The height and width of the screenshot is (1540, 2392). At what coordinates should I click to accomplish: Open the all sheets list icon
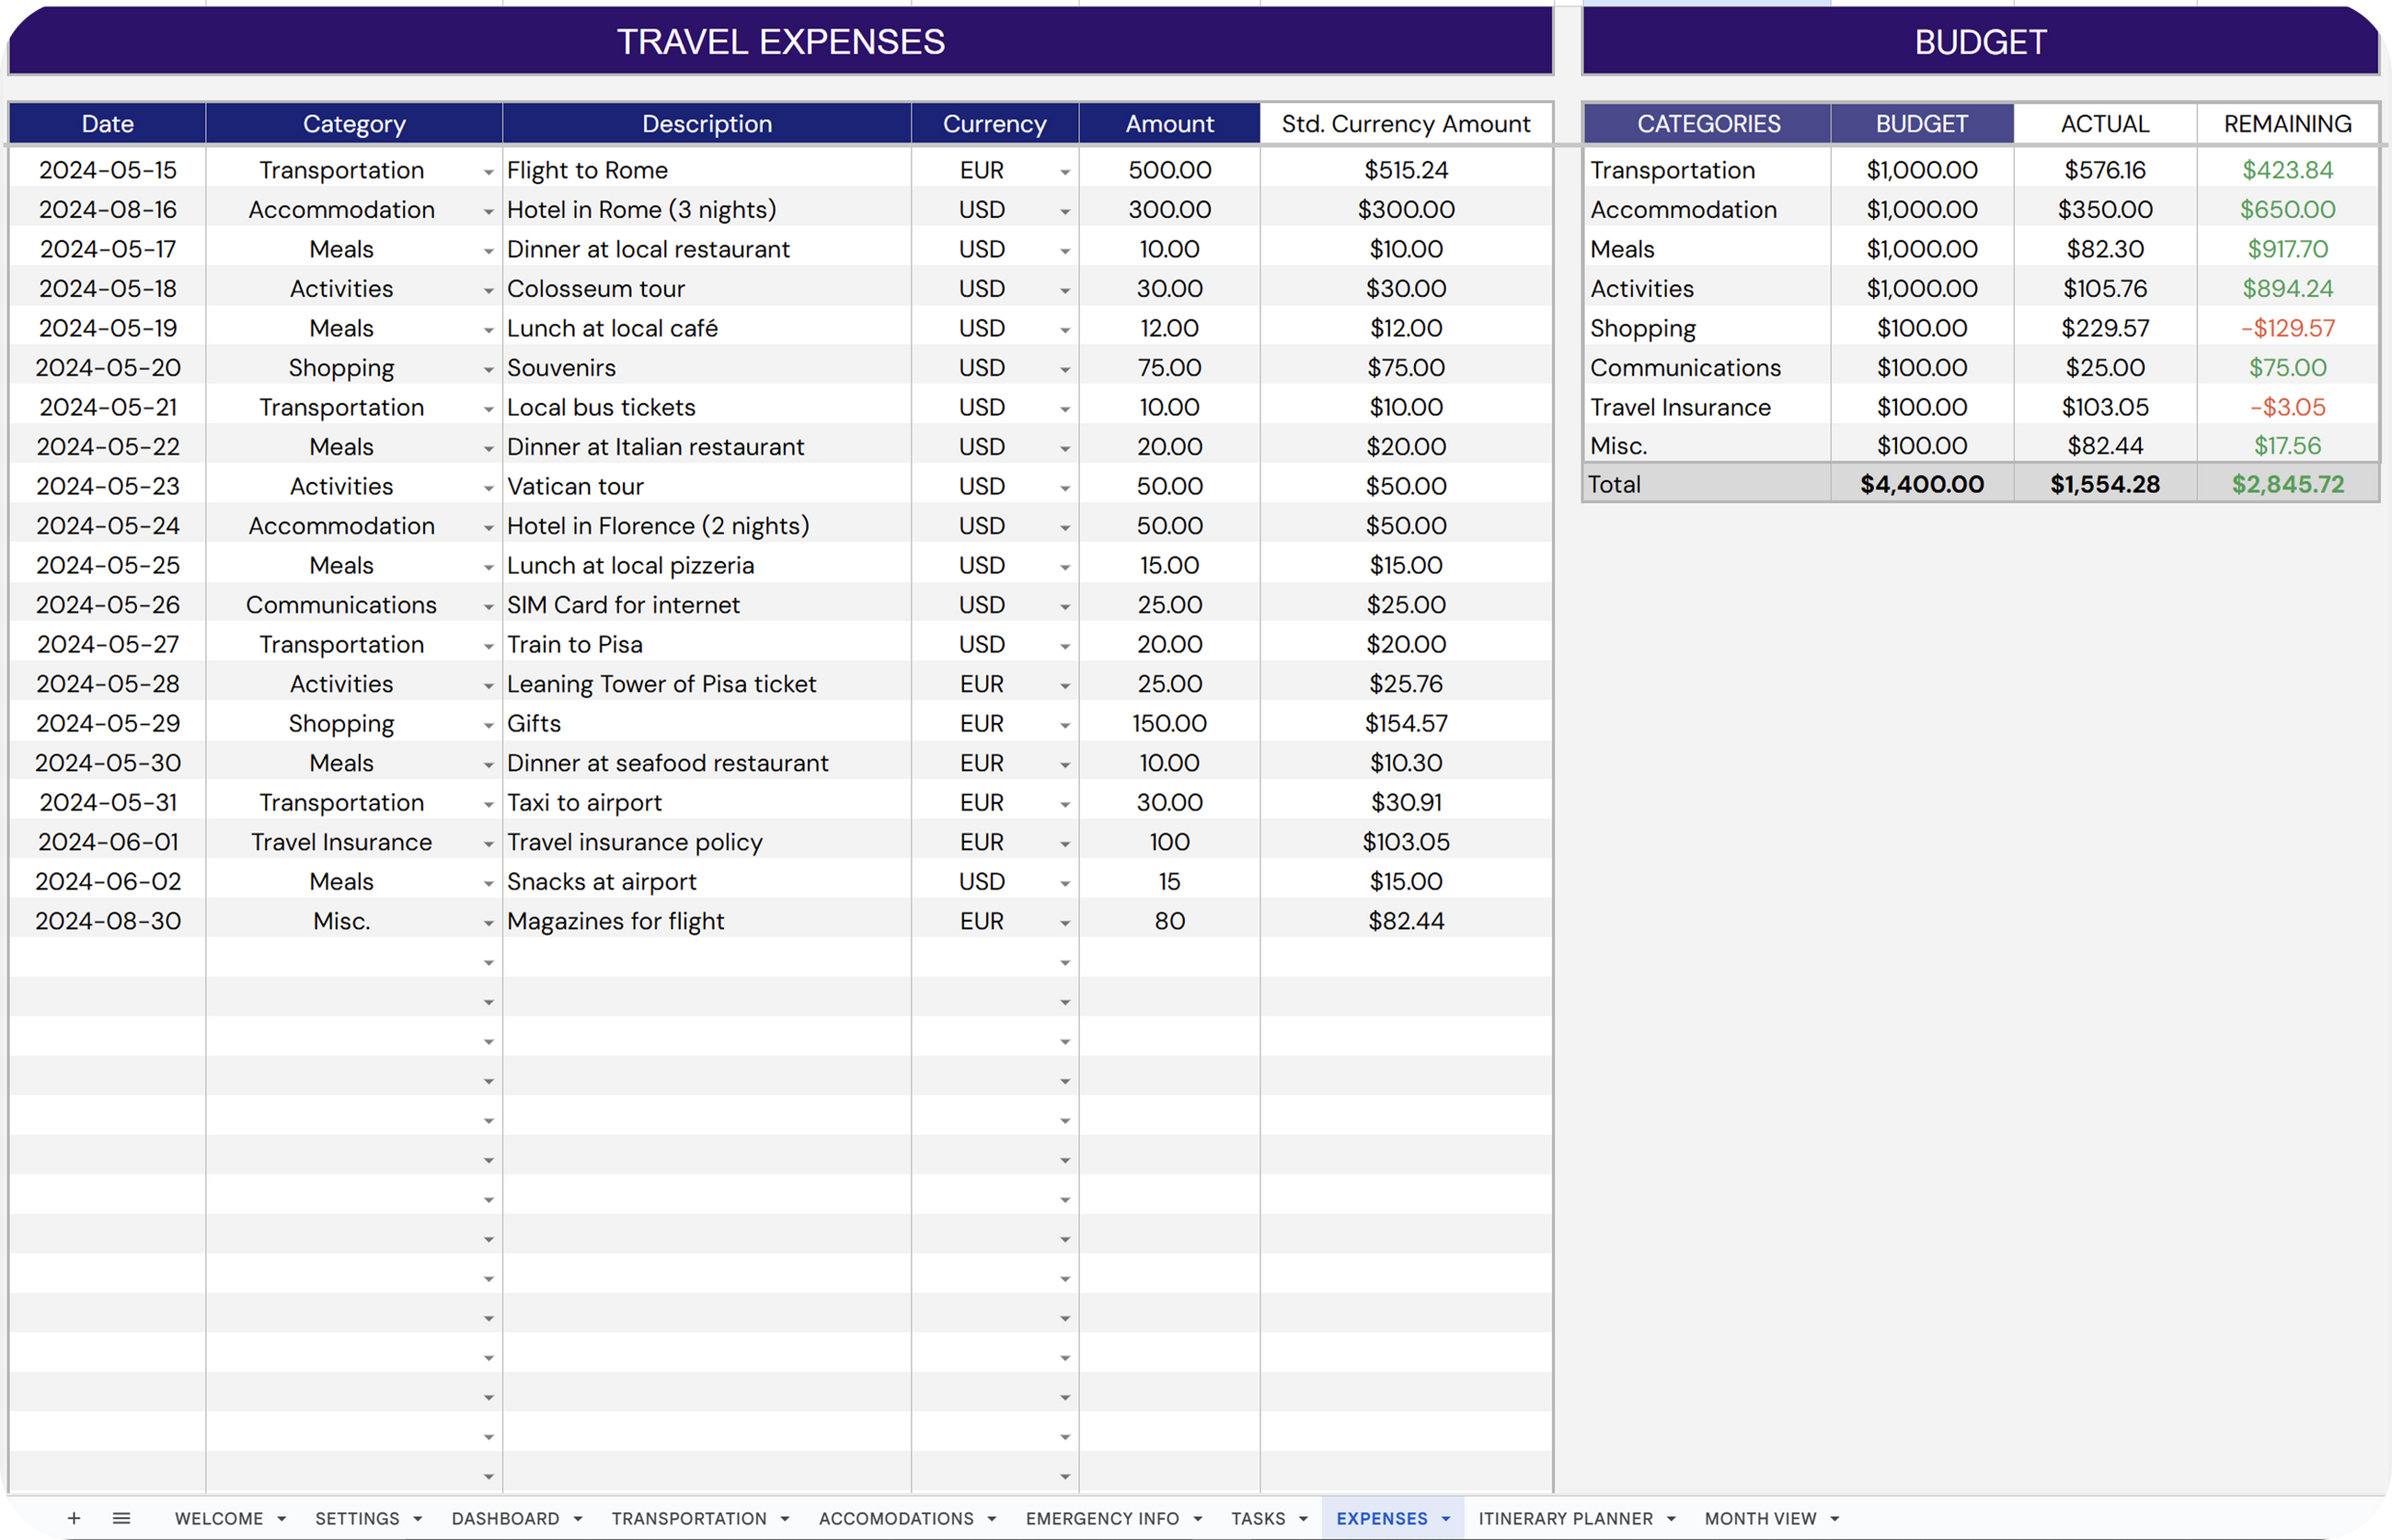point(122,1518)
